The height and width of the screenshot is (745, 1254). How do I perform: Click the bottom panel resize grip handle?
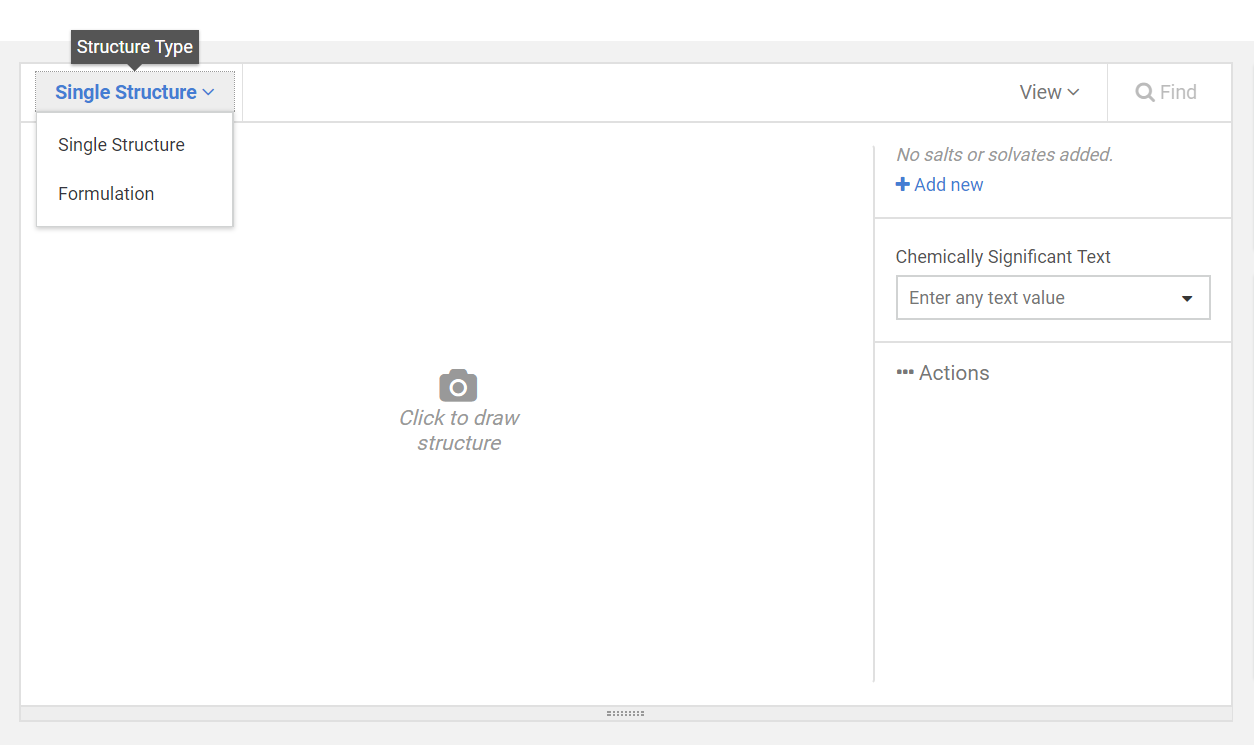coord(625,713)
